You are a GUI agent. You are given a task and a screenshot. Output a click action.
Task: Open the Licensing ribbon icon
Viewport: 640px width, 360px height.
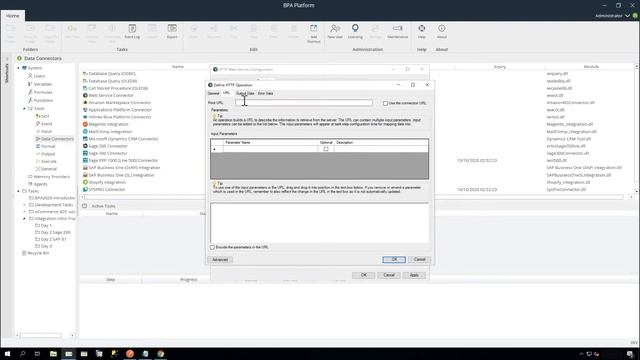click(355, 31)
